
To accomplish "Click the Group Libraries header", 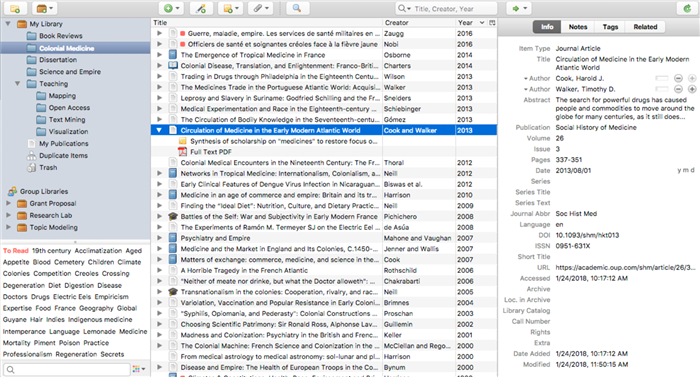I will [44, 191].
